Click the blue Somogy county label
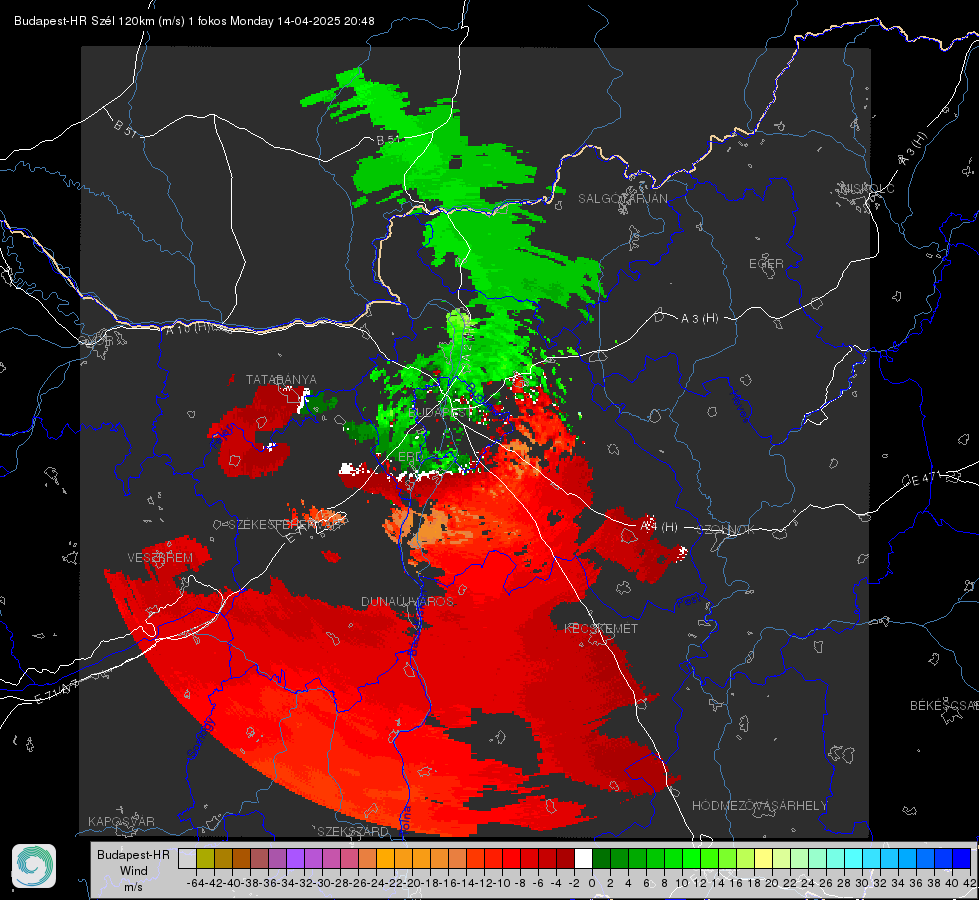Viewport: 979px width, 900px height. 201,738
